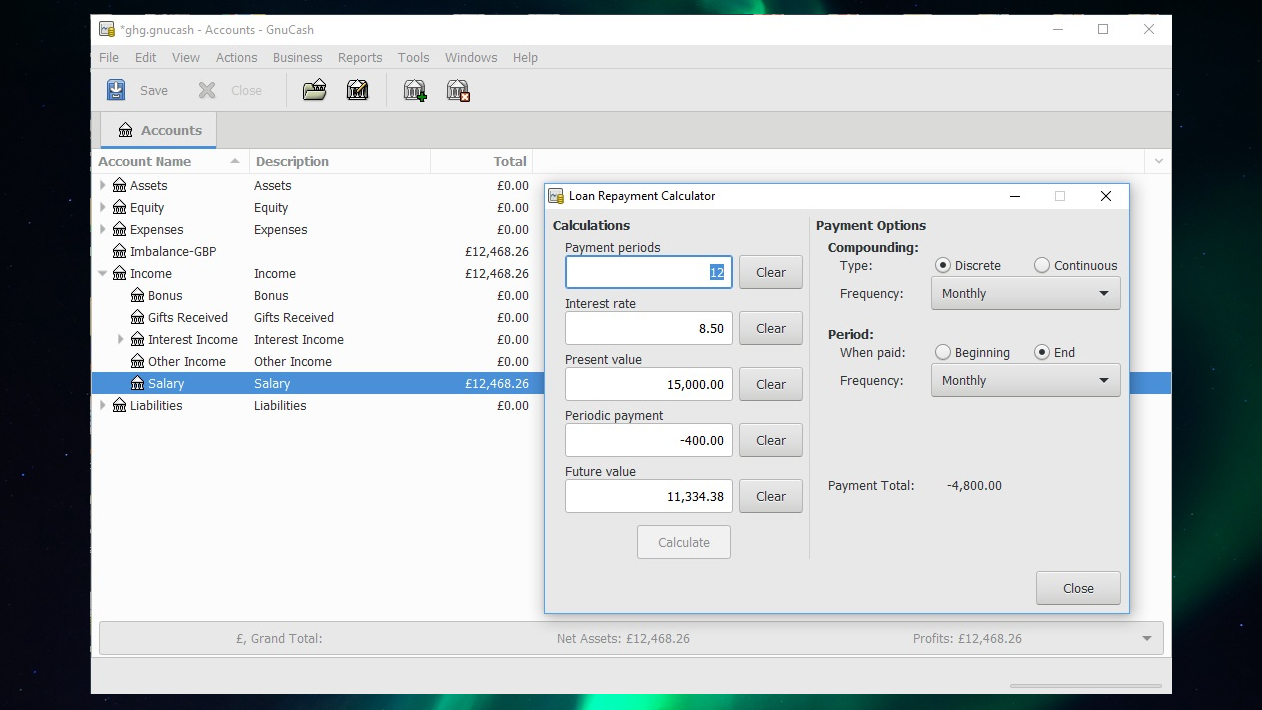Click the Edit Account toolbar icon
Image resolution: width=1262 pixels, height=710 pixels.
[357, 90]
